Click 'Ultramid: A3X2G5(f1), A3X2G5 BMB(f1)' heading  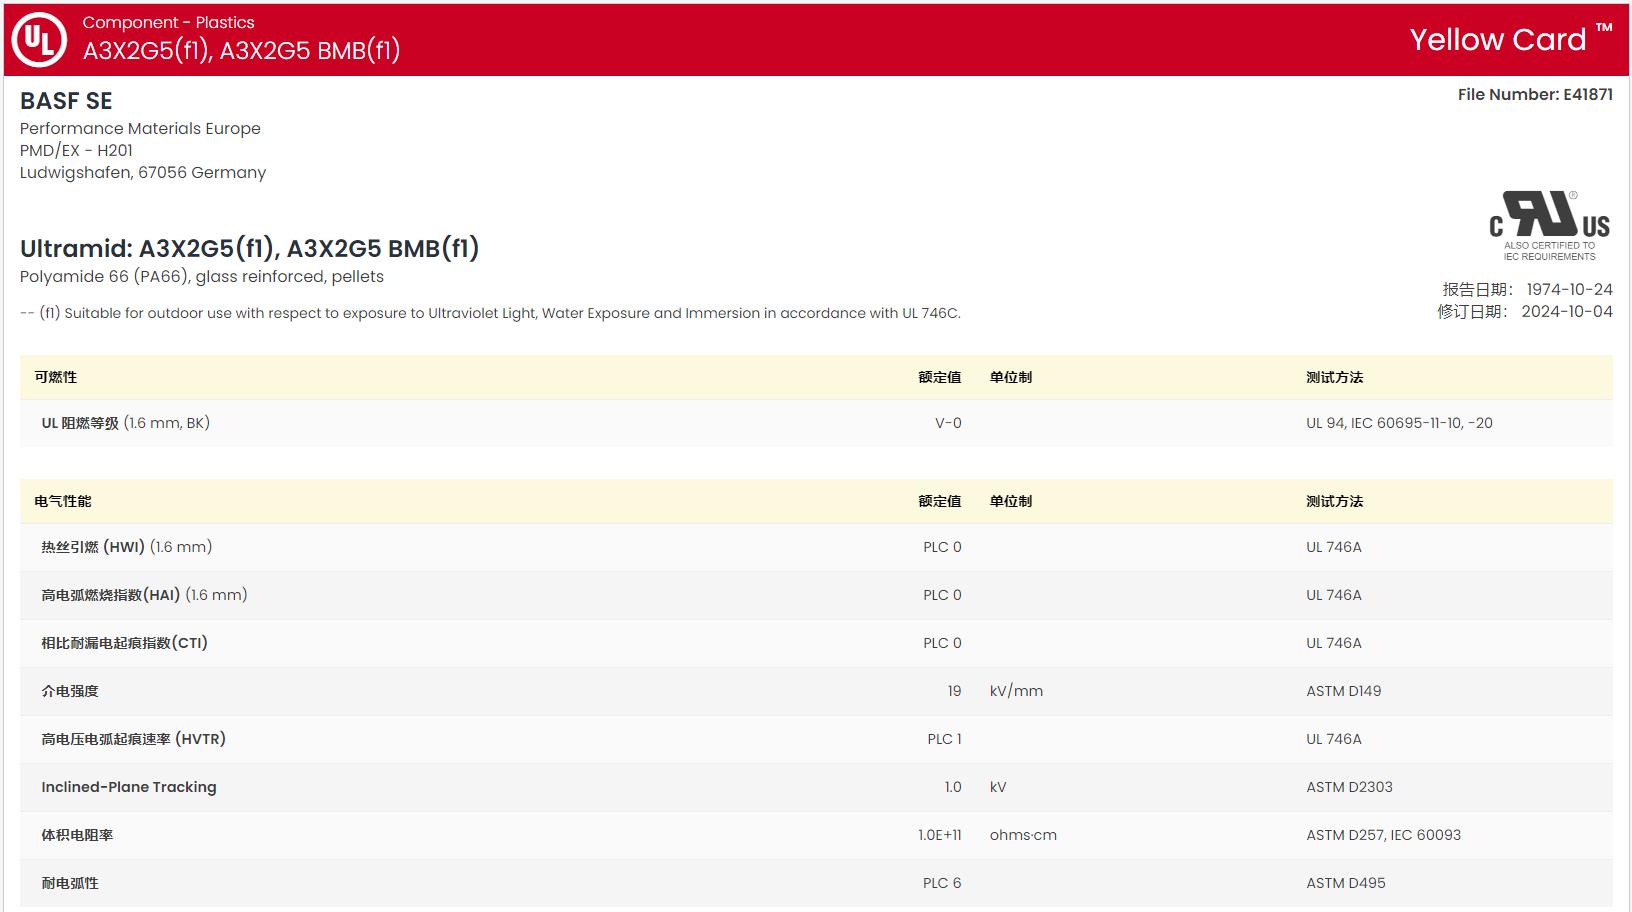(x=250, y=248)
